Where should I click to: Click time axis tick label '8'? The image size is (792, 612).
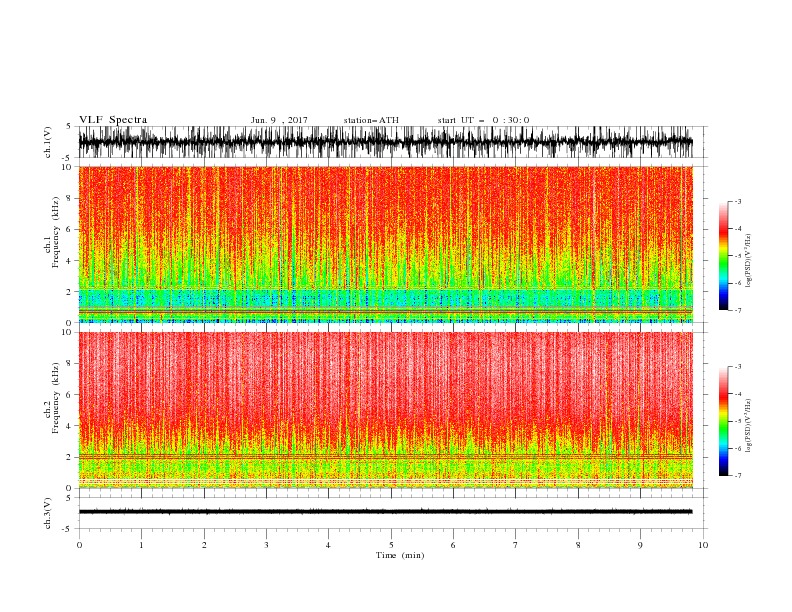pos(578,545)
